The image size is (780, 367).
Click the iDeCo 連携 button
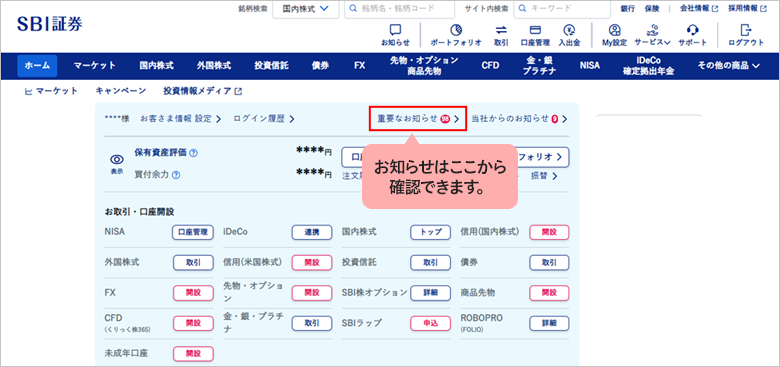click(x=312, y=232)
